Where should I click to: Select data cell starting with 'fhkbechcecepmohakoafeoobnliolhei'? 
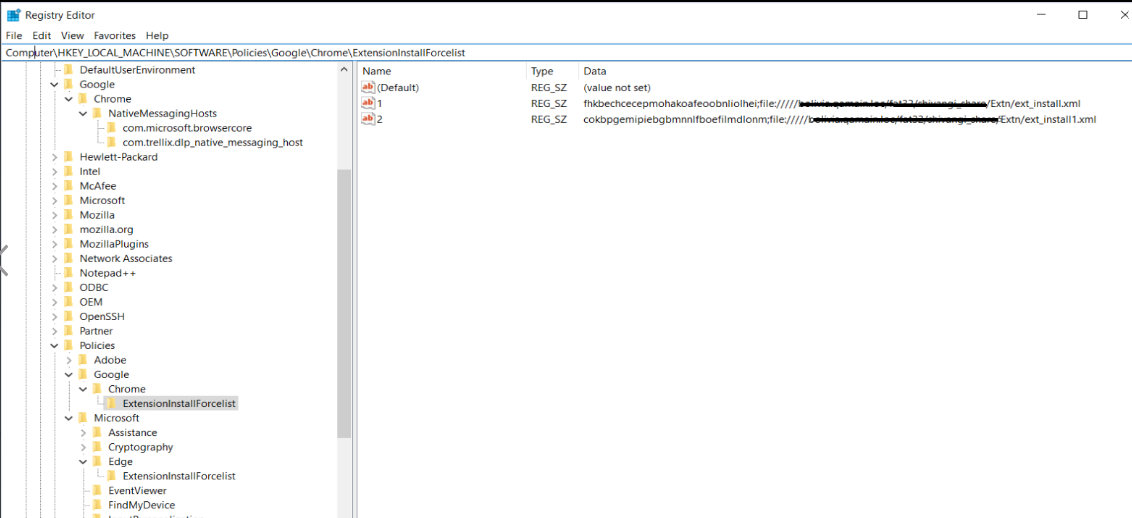point(832,103)
